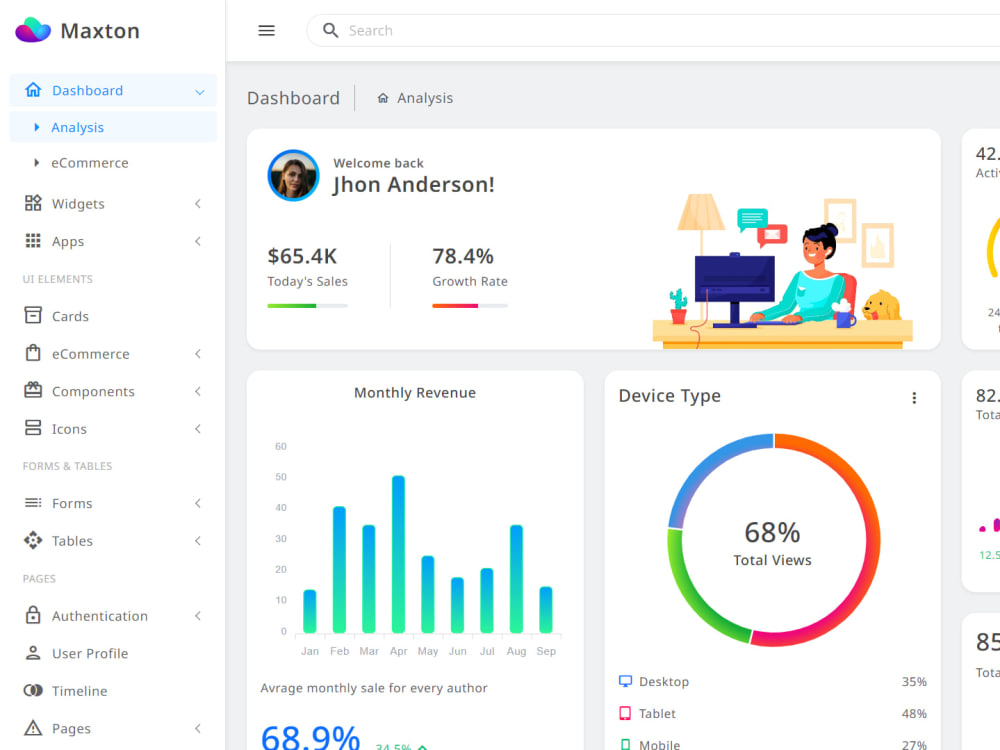1000x750 pixels.
Task: Click the Tables sidebar icon
Action: pos(33,541)
